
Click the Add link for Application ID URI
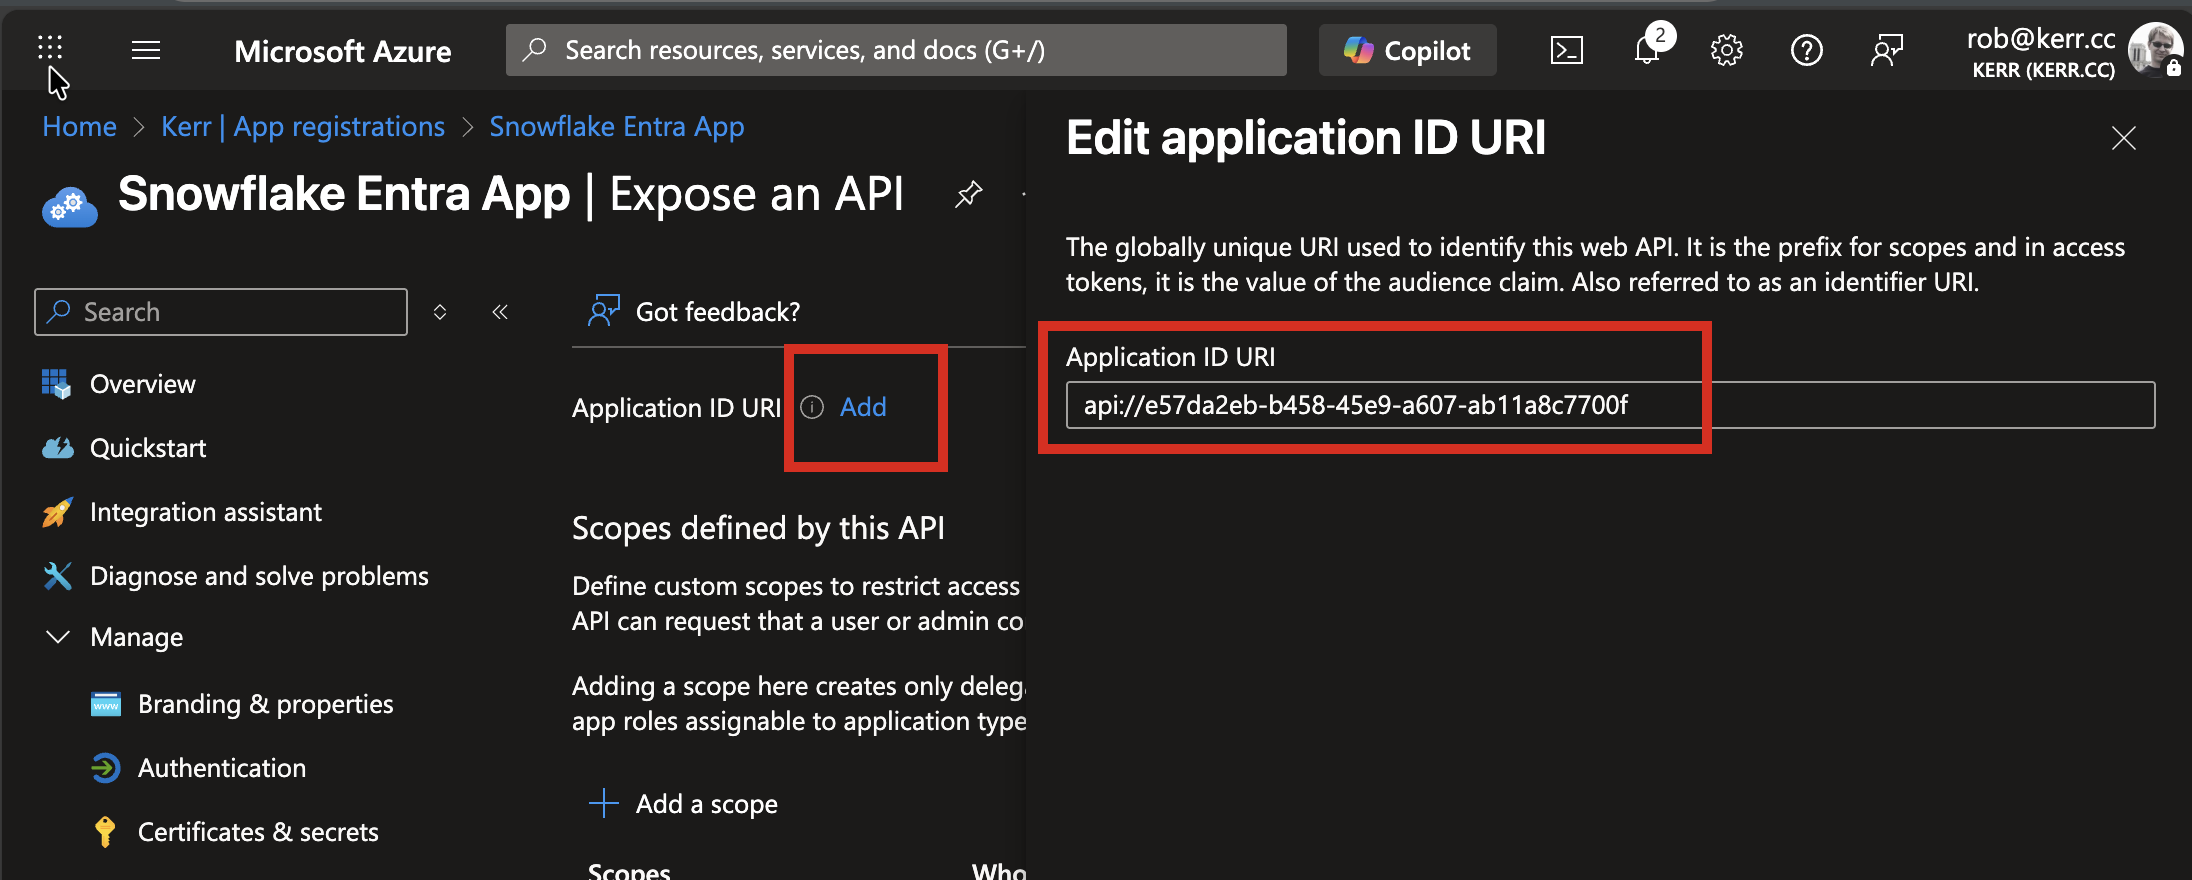863,407
